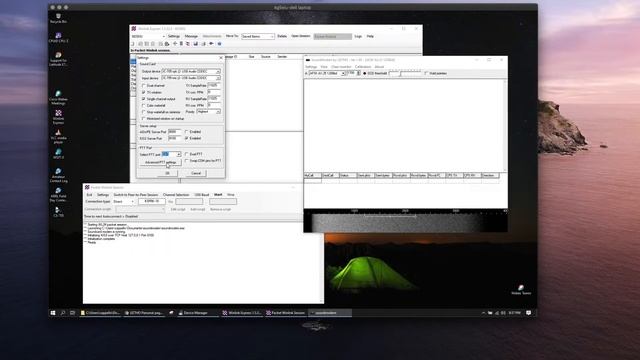
Task: Click the AGWPE Server Port field
Action: [174, 132]
